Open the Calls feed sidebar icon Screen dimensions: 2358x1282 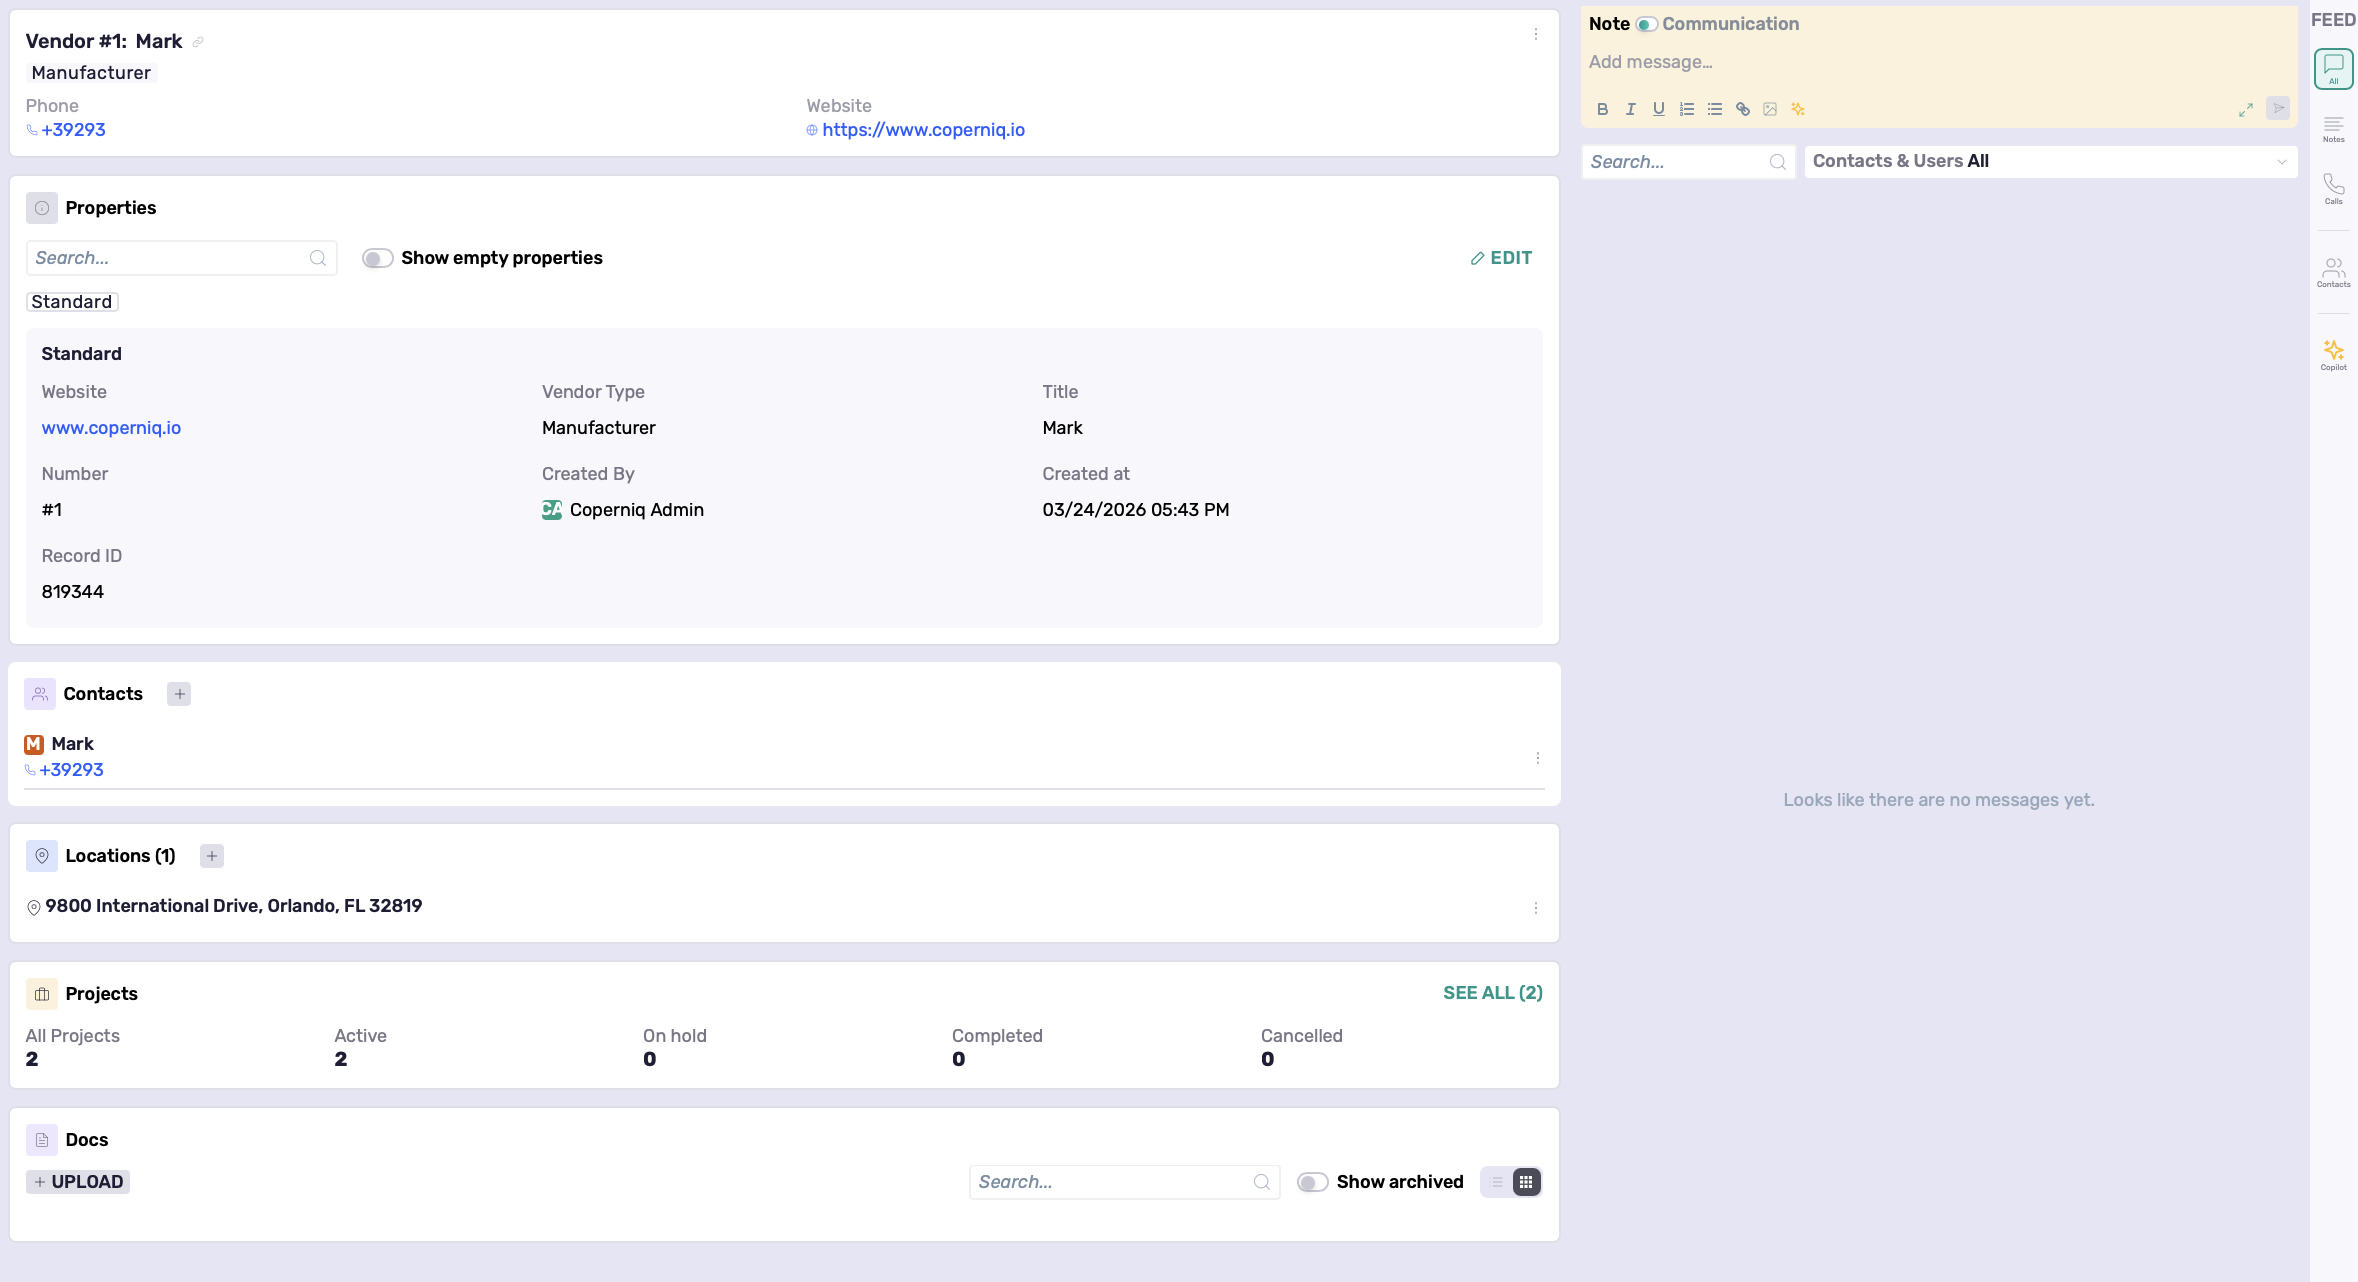point(2333,188)
